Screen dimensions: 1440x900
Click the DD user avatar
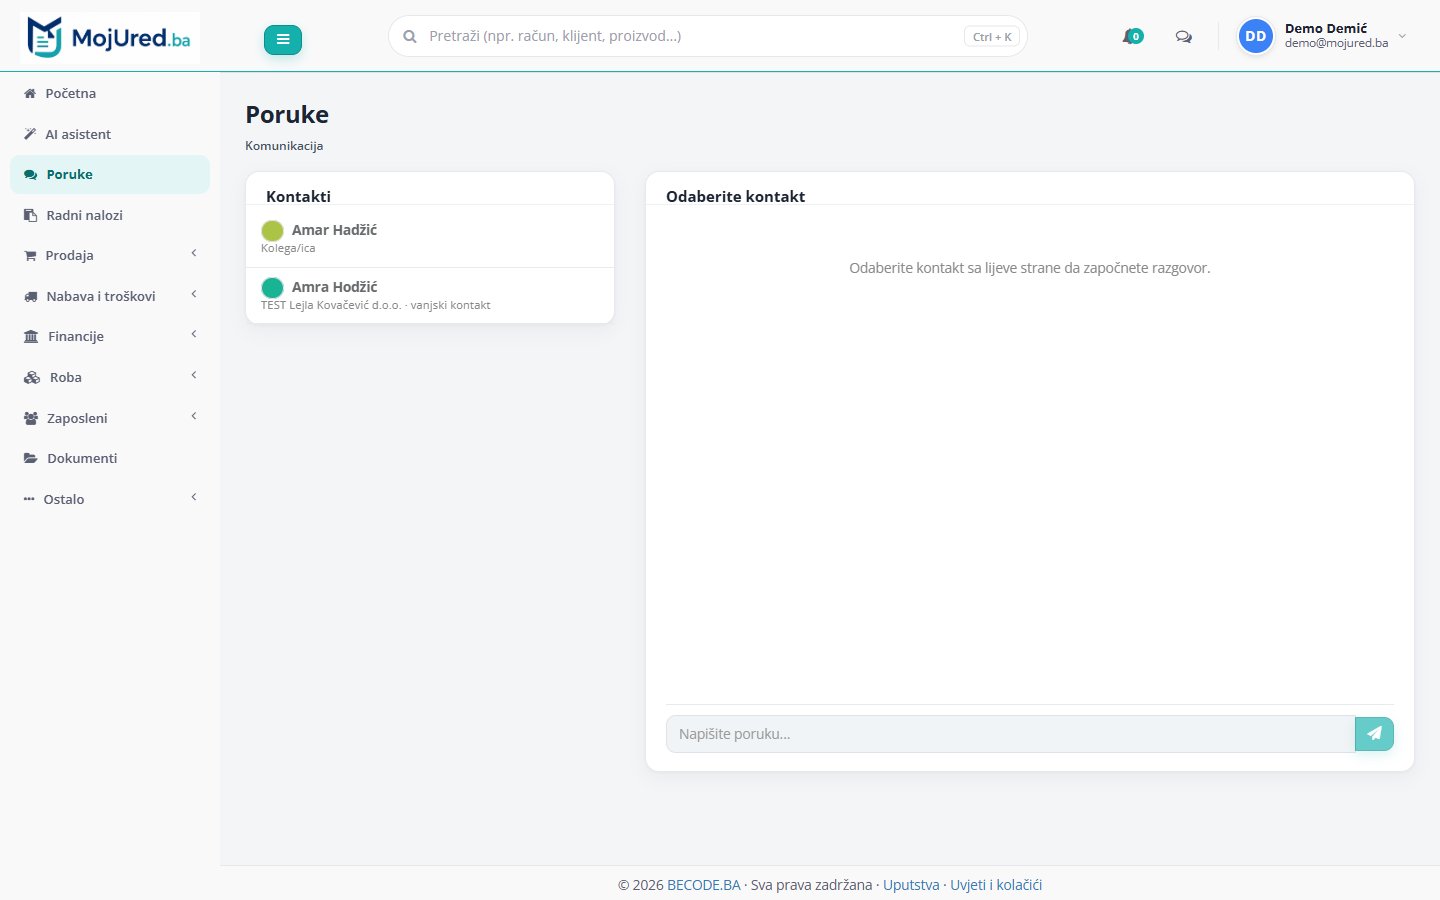(1256, 36)
